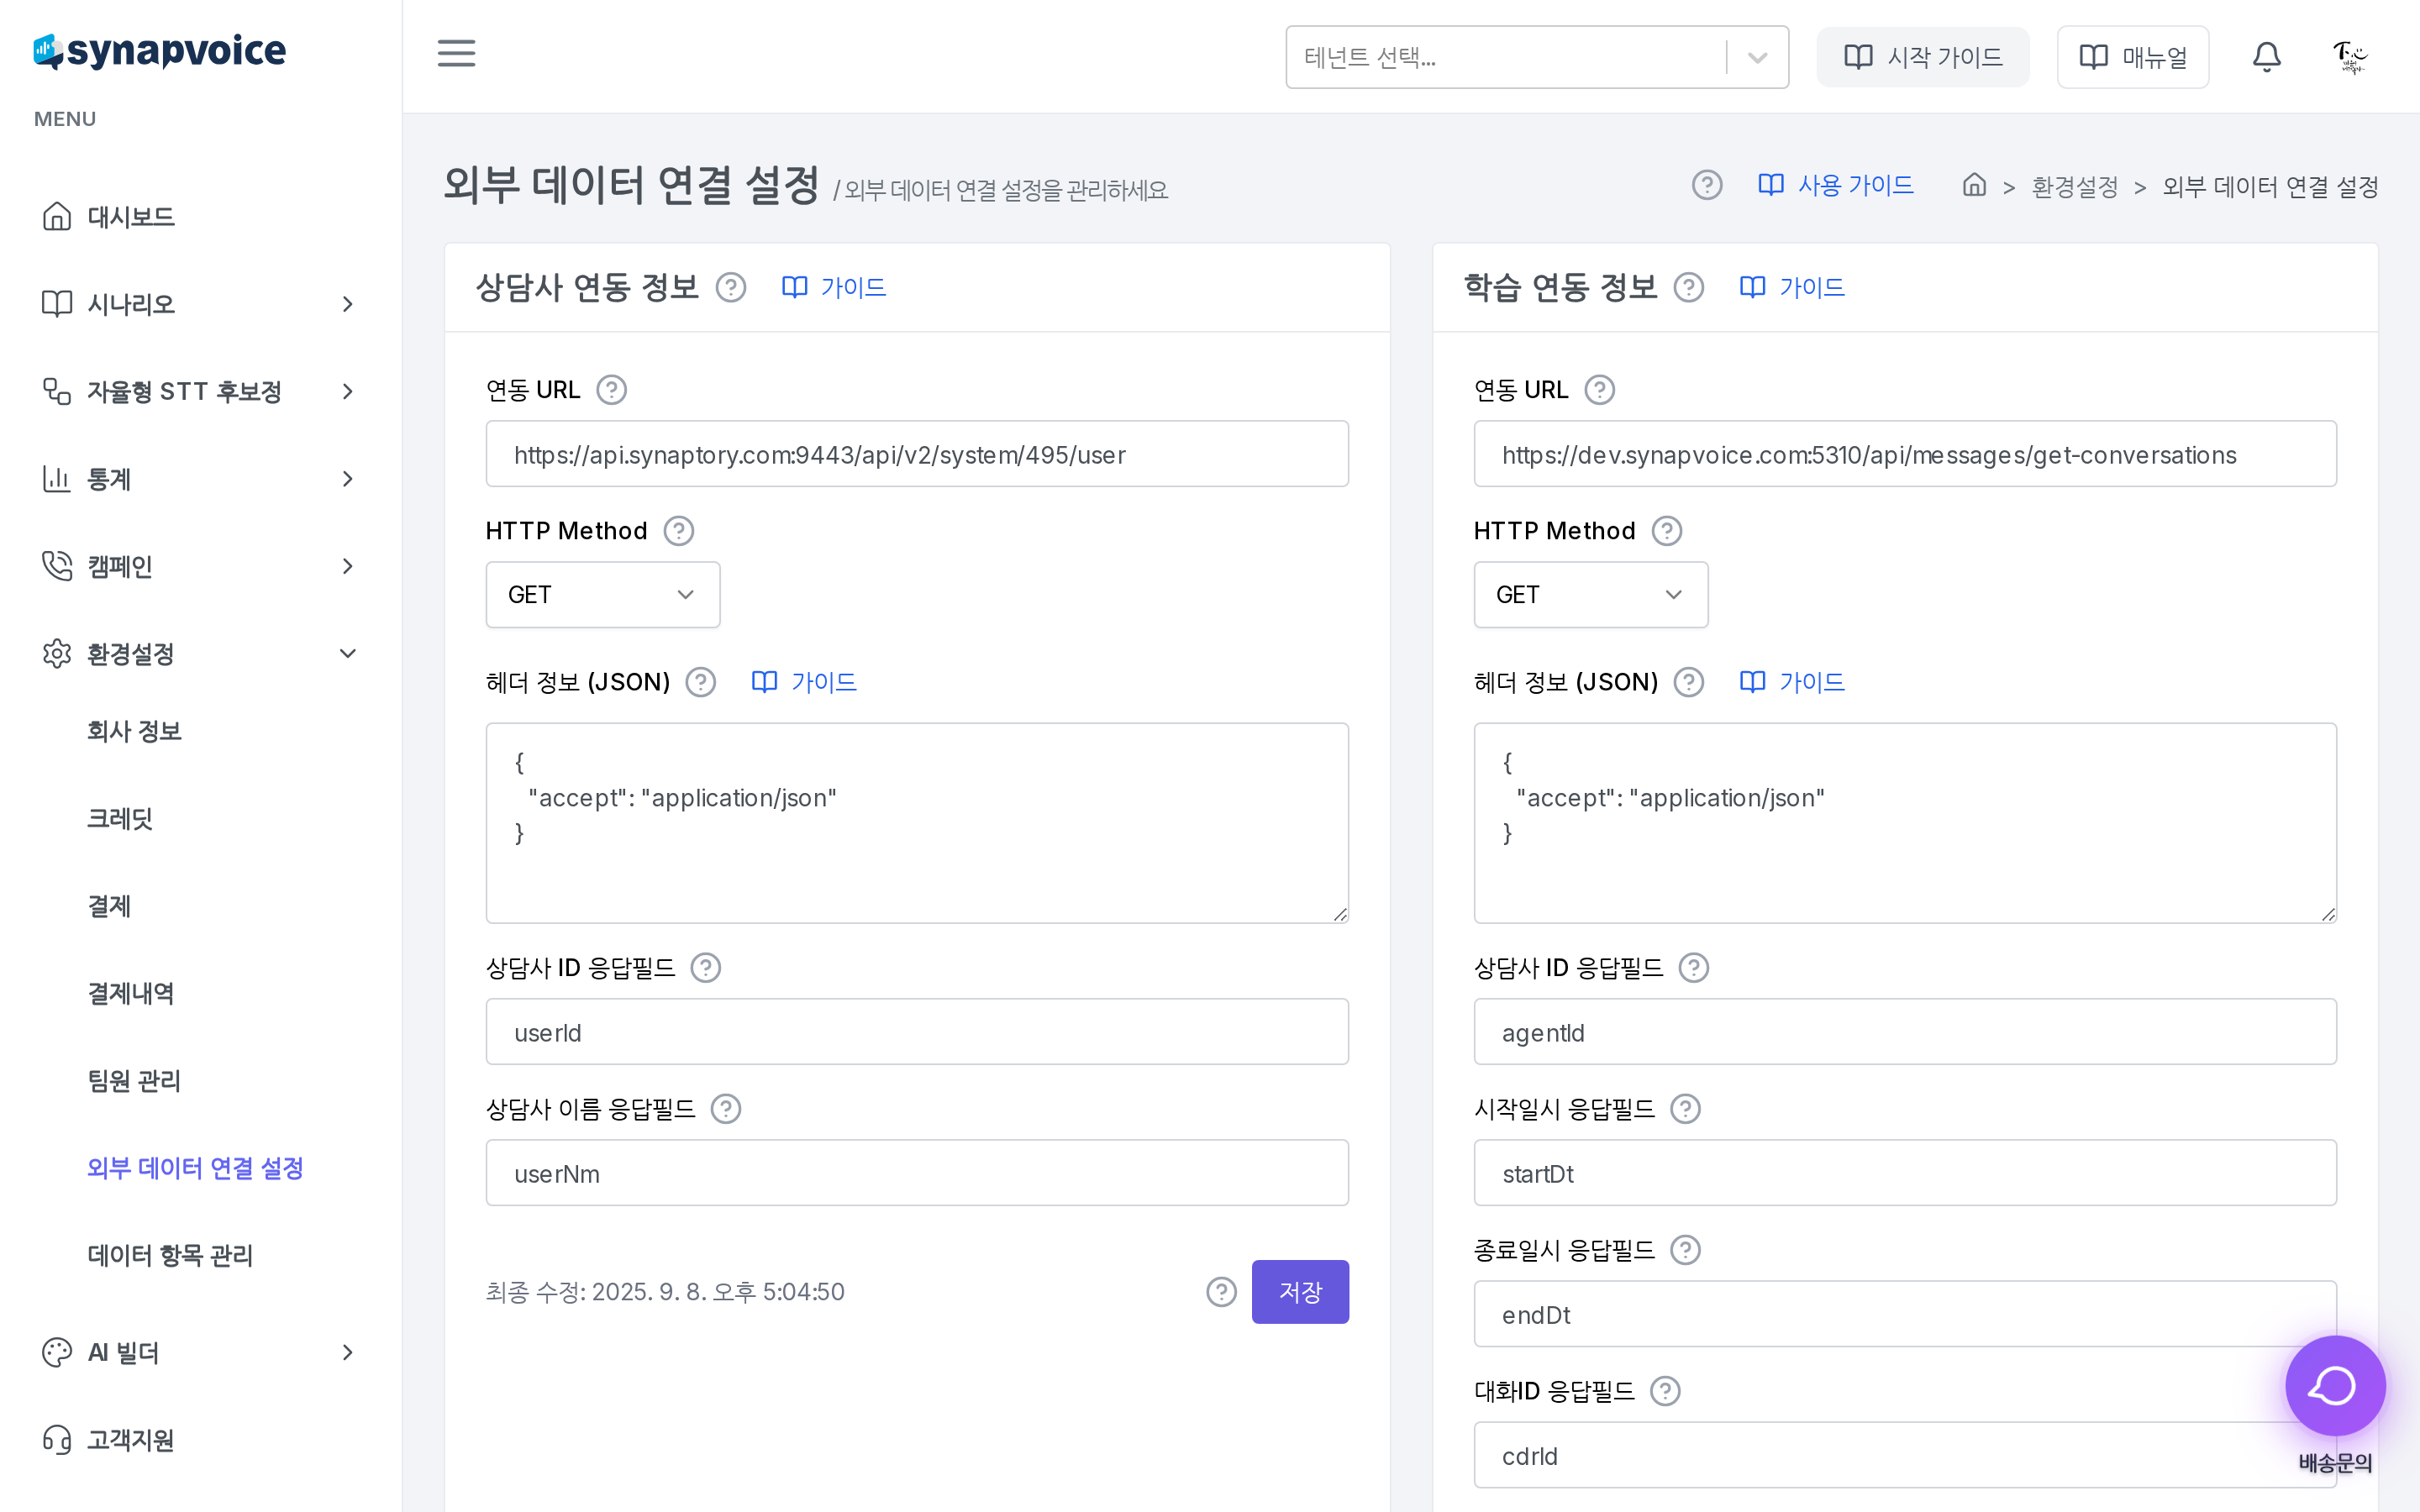Screen dimensions: 2420x1512
Task: Go to 크레딧 submenu
Action: (120, 819)
